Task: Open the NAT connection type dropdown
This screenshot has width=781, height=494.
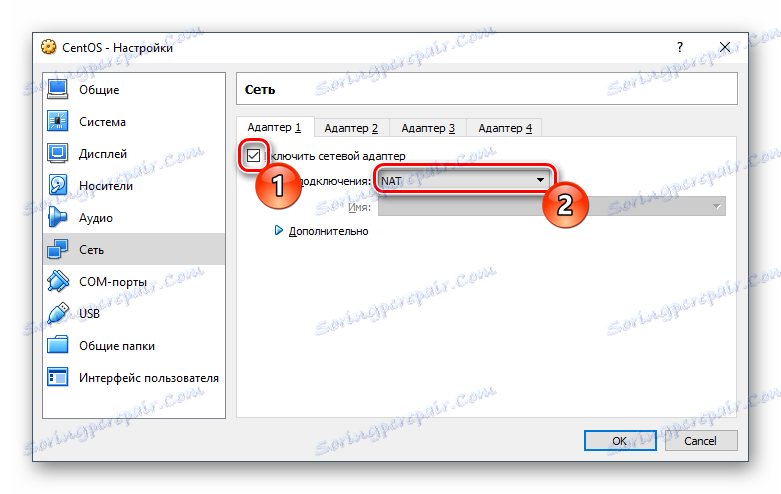Action: point(463,180)
